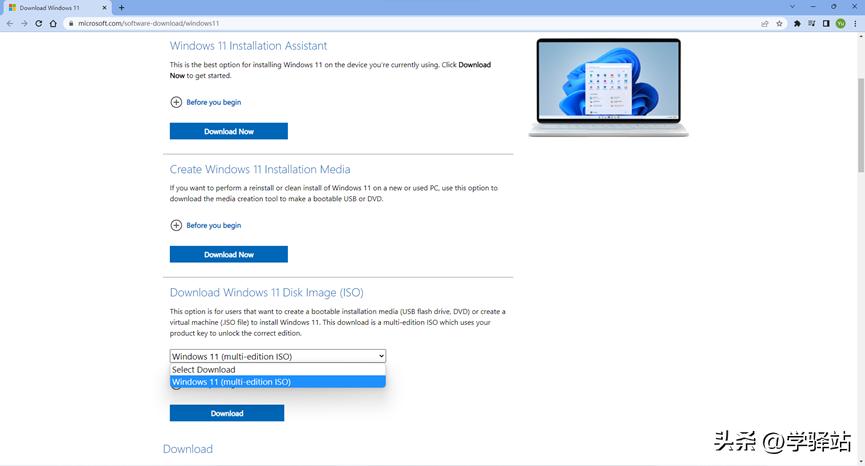Click the Windows 11 laptop image
The width and height of the screenshot is (865, 466).
coord(608,87)
